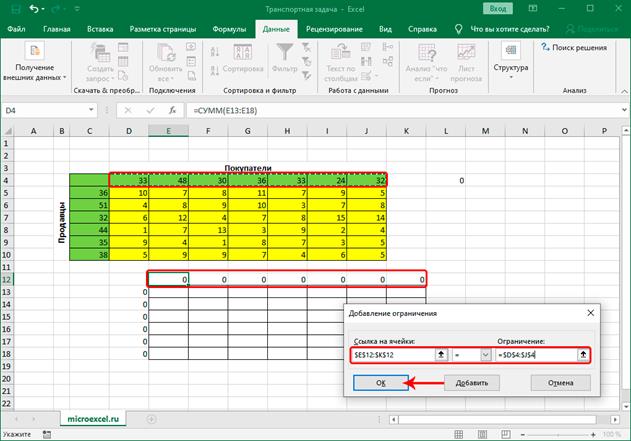The image size is (631, 441).
Task: Click the zoom in plus button
Action: [593, 435]
